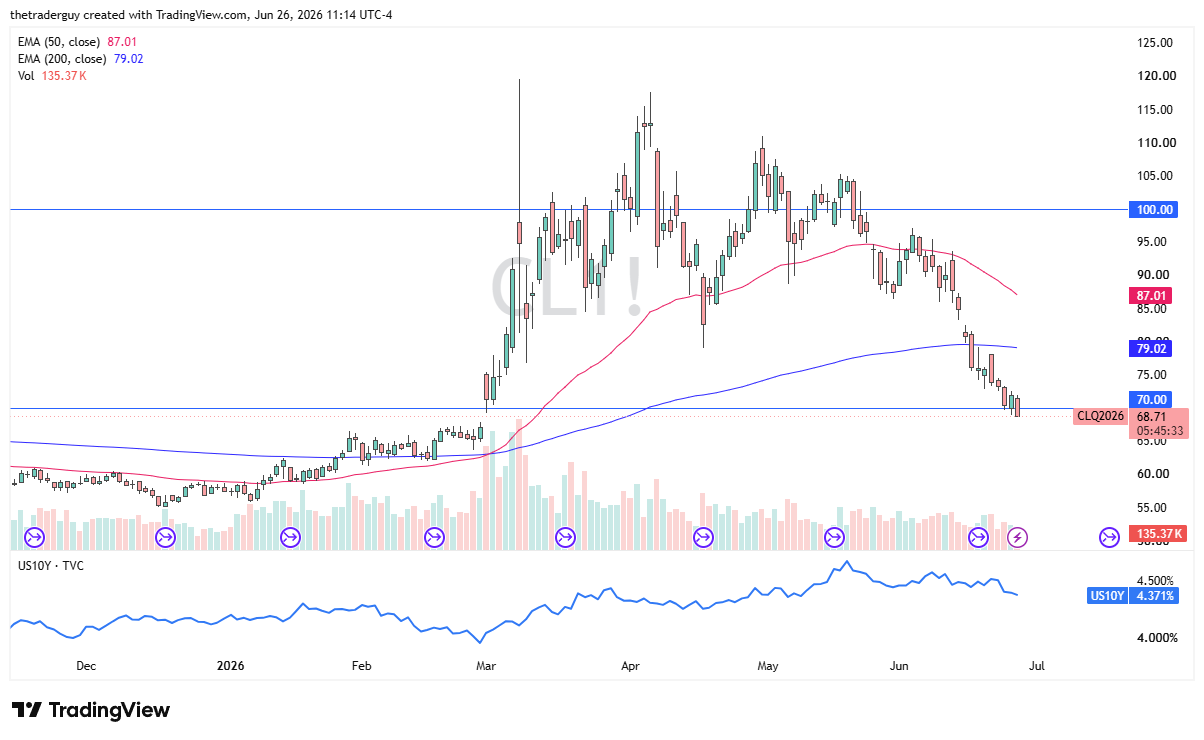The image size is (1204, 740).
Task: Click the CLQ2026 symbol label
Action: 1100,416
